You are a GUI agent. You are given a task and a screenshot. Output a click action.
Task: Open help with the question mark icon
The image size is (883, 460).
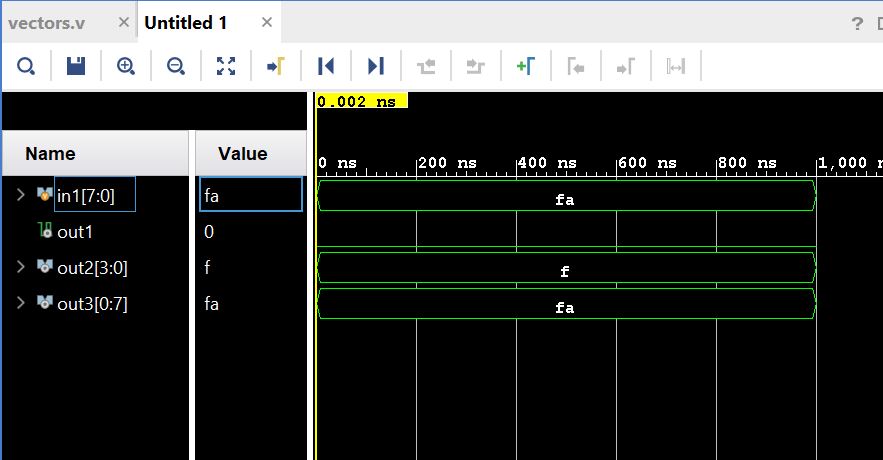(856, 23)
